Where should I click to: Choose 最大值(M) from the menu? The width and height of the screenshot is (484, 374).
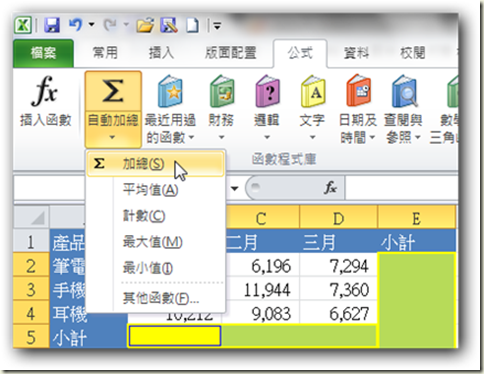coord(155,242)
